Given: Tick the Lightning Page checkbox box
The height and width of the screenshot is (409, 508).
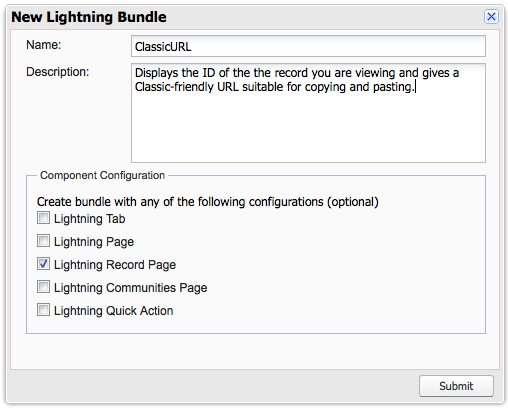Looking at the screenshot, I should point(43,241).
